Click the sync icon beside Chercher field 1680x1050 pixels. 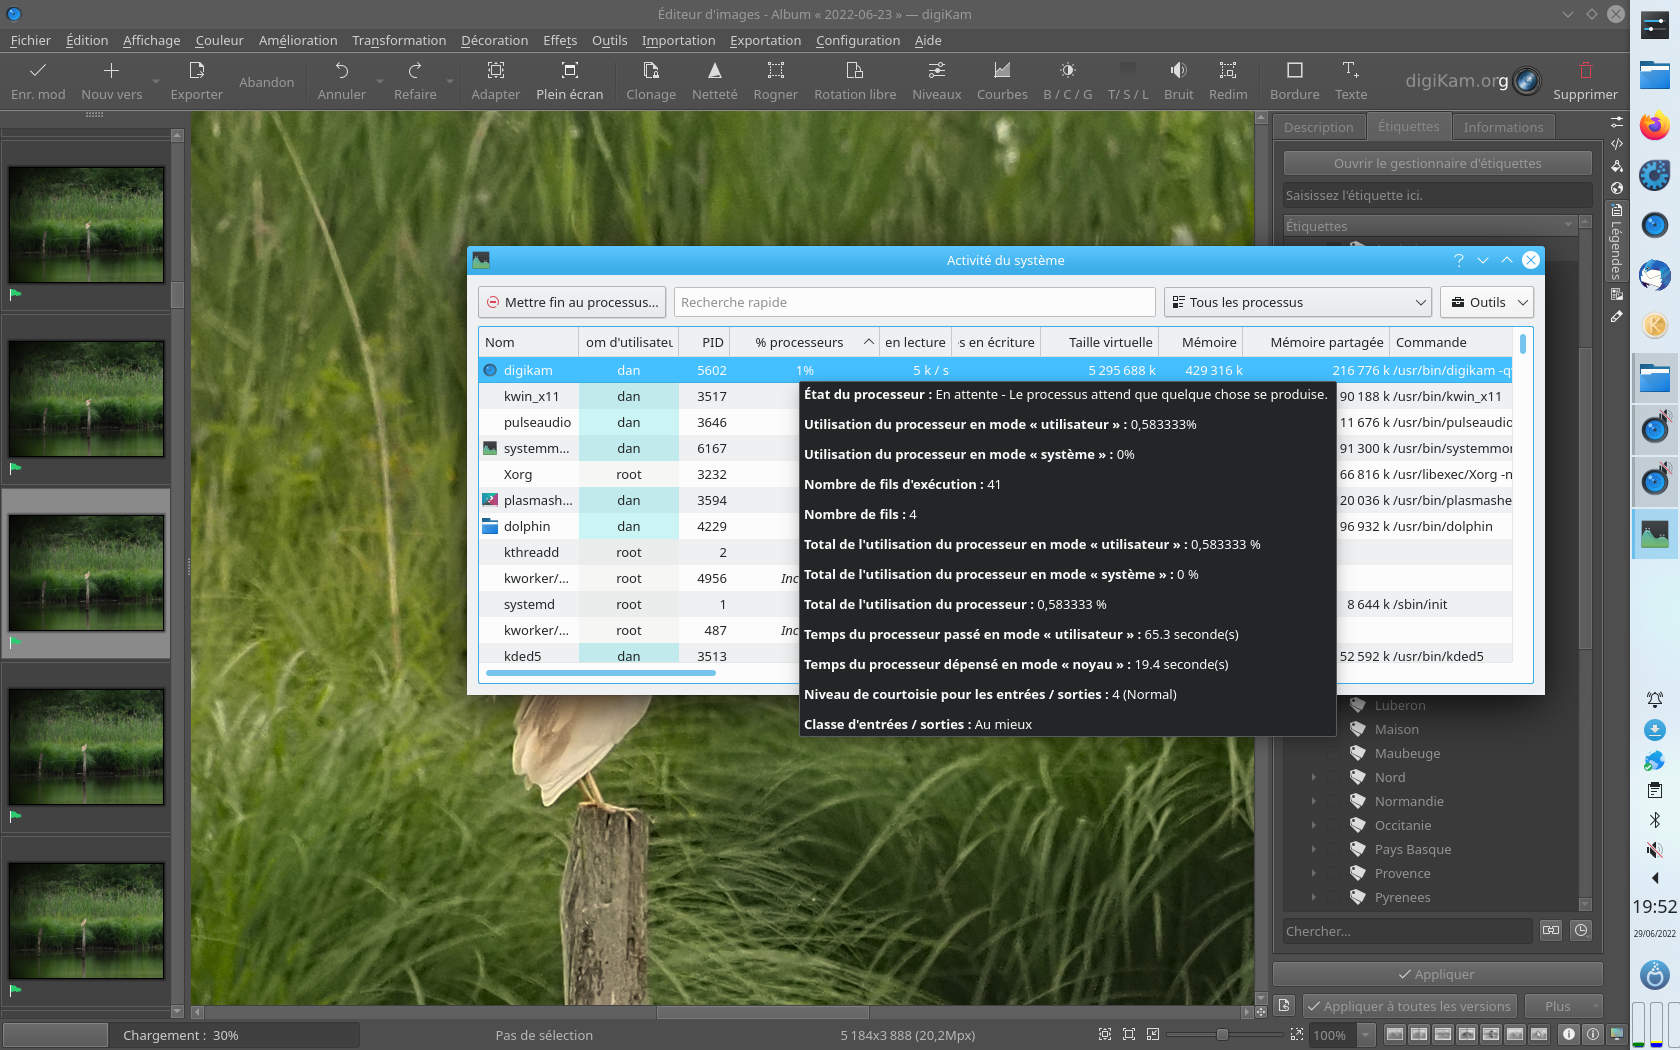coord(1551,930)
